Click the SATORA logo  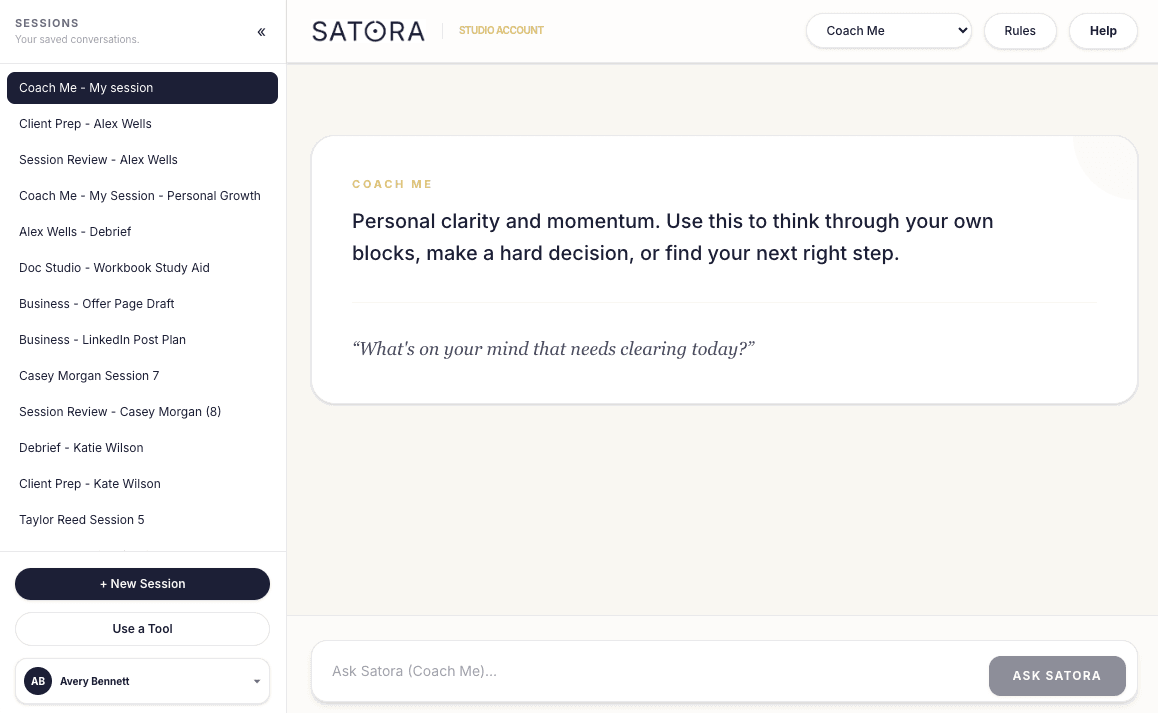(x=368, y=31)
